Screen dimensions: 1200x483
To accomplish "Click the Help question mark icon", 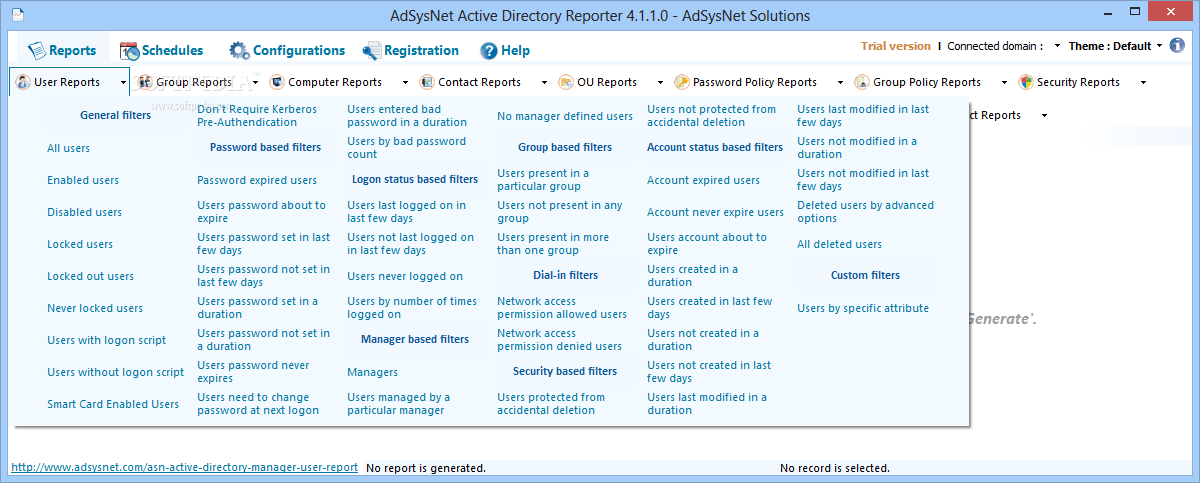I will [489, 50].
